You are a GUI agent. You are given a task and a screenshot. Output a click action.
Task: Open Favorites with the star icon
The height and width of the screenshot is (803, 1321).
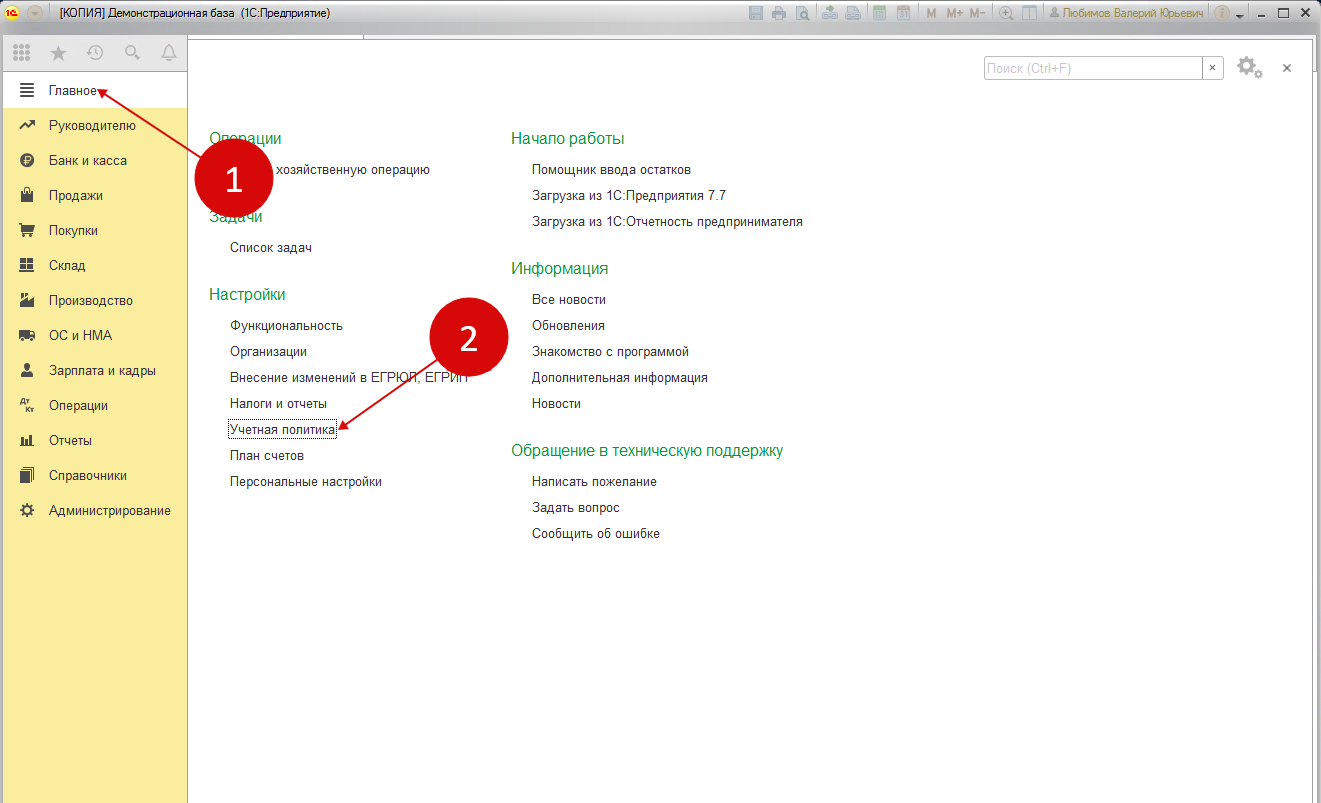58,53
